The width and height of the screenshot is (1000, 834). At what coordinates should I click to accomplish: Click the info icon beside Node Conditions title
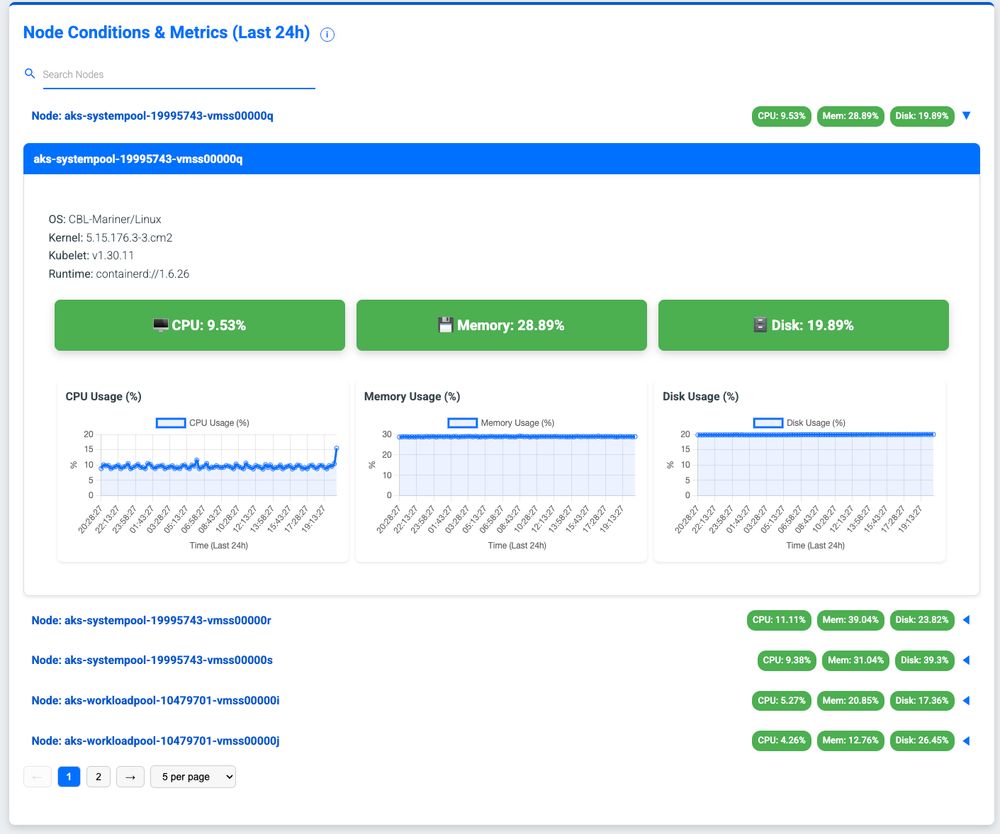[327, 34]
